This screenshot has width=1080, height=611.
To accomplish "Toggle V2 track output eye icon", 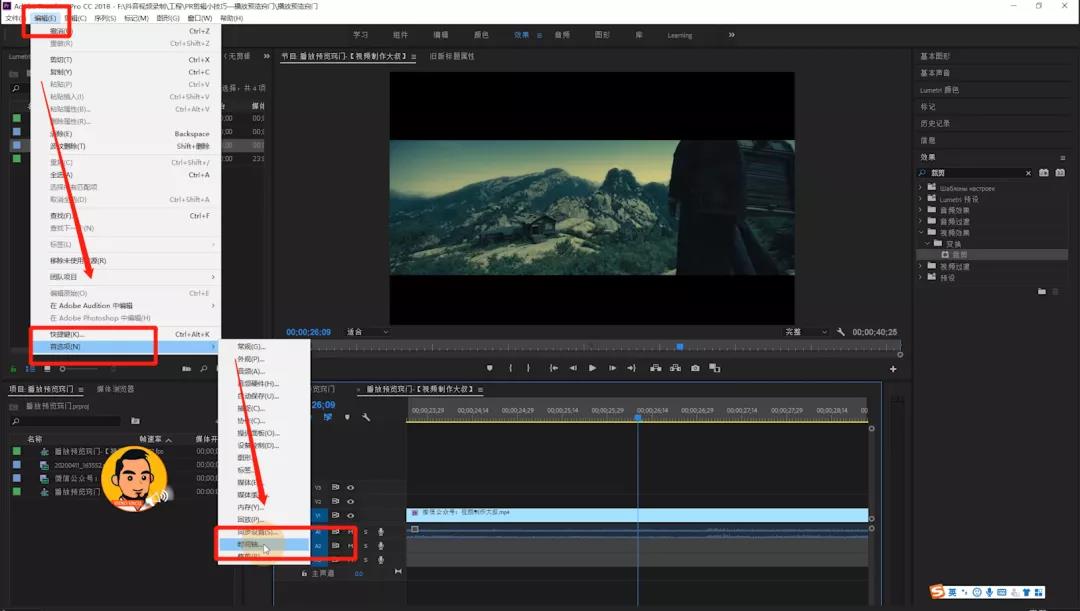I will coord(351,501).
